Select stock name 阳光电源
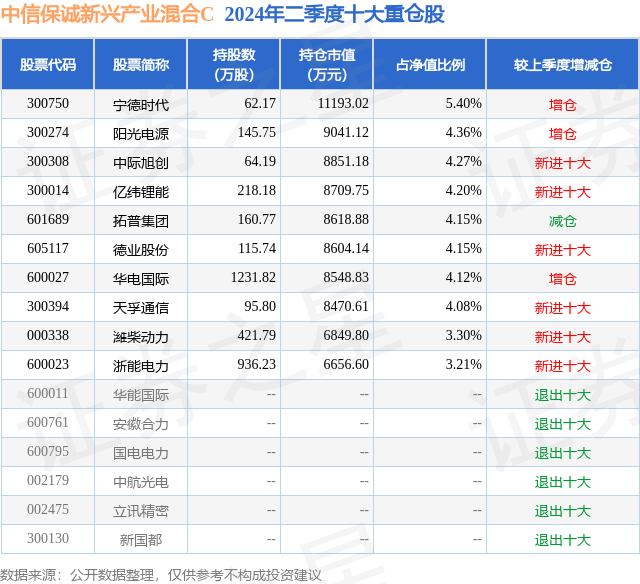 [x=141, y=134]
